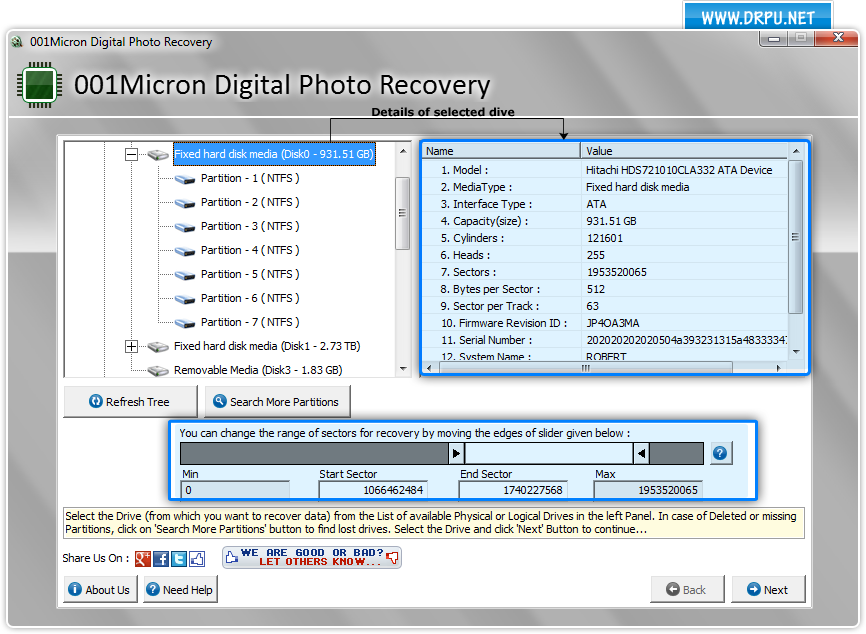Image resolution: width=866 pixels, height=634 pixels.
Task: Select Partition - 6 (NTFS)
Action: [x=250, y=298]
